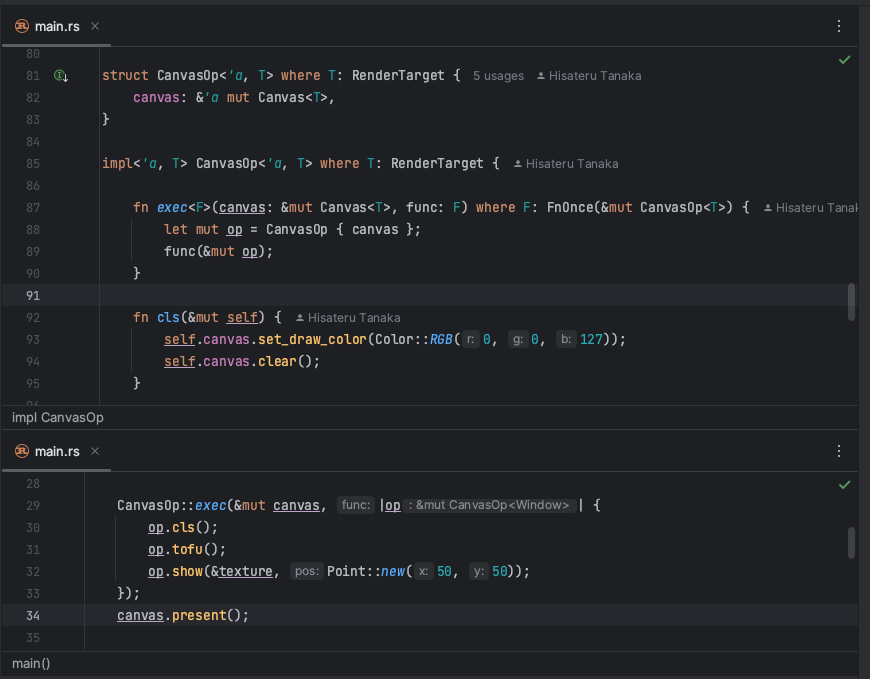
Task: Click 'CanvasOp::exec' call on line 29
Action: click(171, 506)
